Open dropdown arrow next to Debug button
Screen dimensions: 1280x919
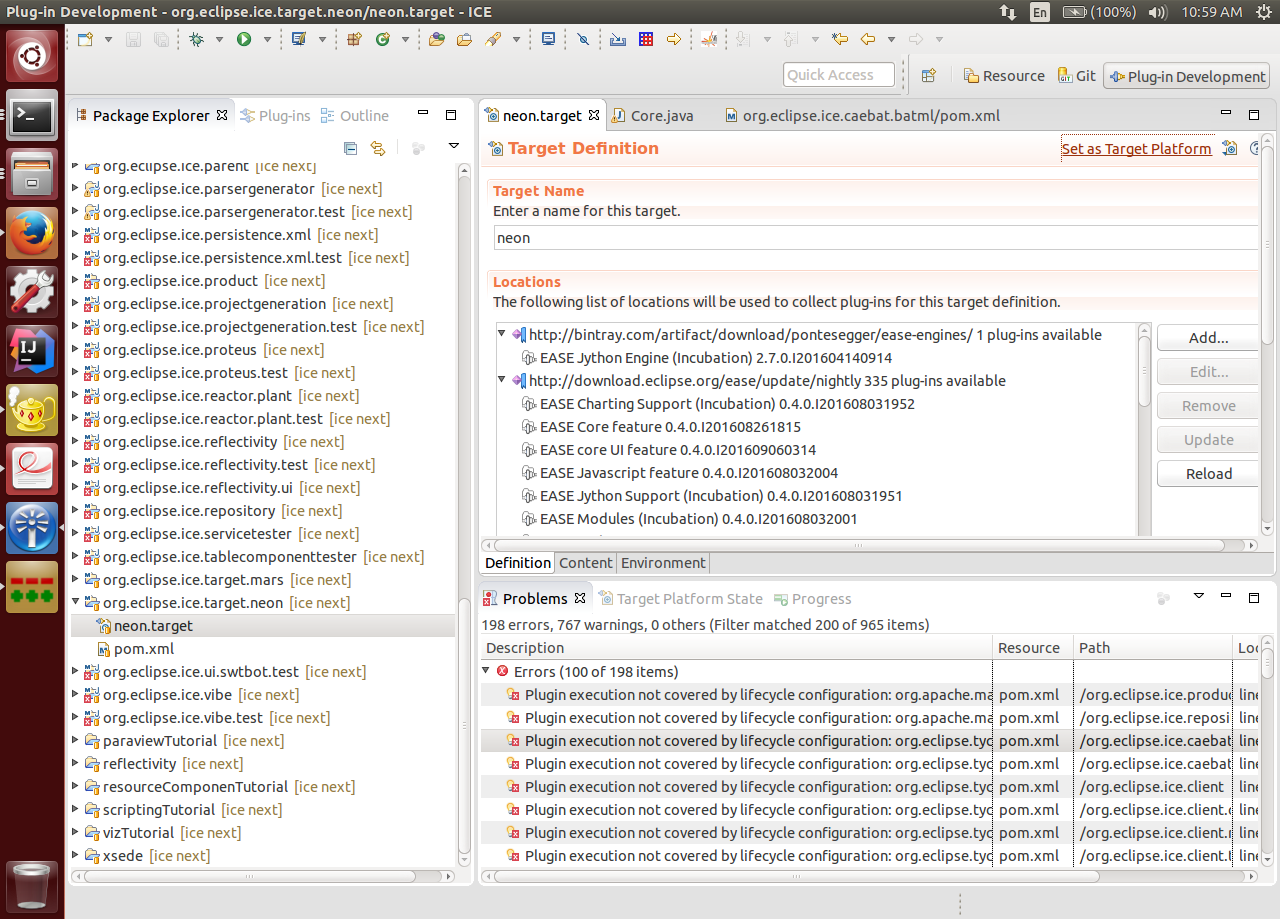tap(219, 39)
